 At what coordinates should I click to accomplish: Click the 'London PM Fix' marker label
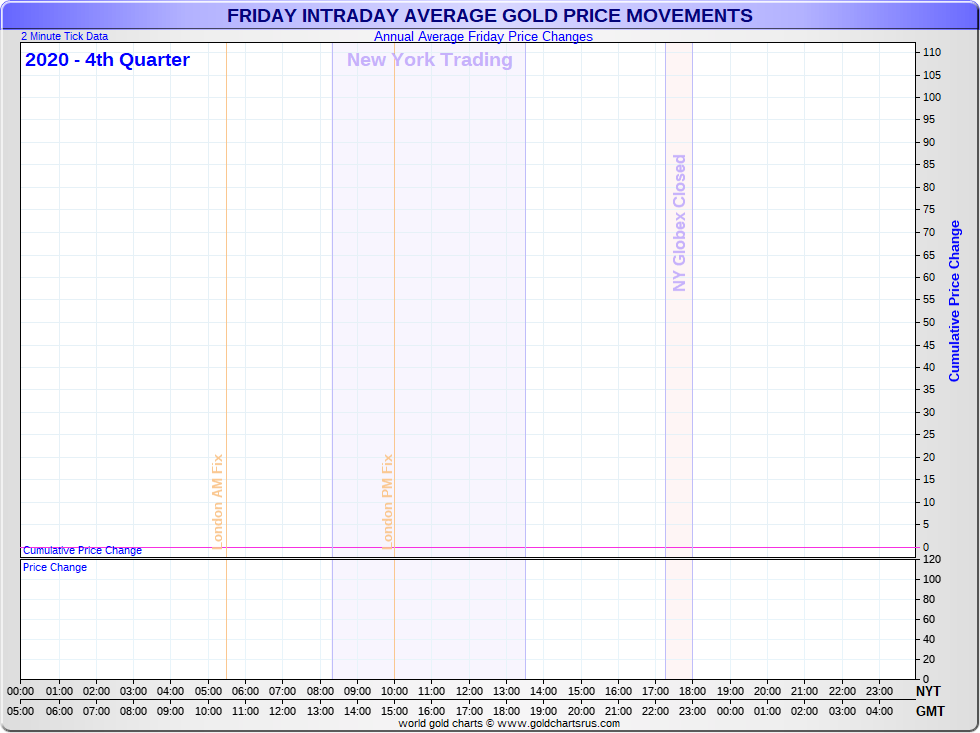point(388,501)
